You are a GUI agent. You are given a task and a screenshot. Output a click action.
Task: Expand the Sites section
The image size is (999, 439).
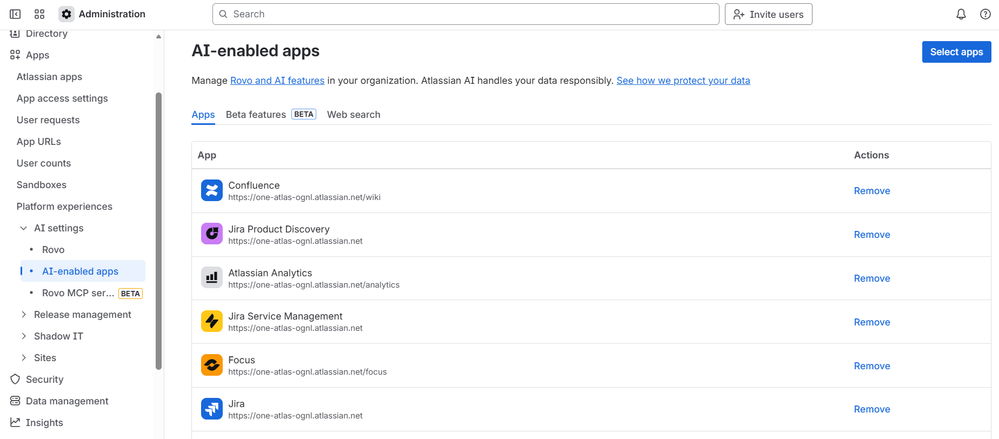(x=24, y=358)
